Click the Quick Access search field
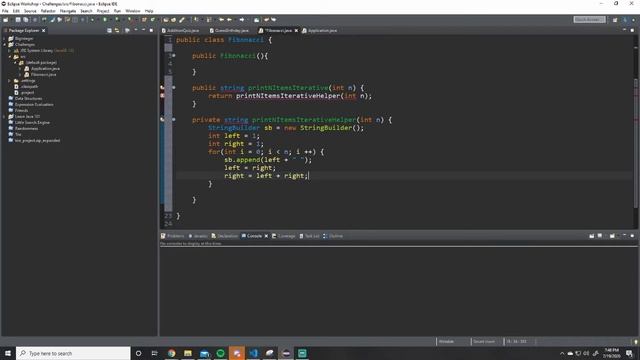This screenshot has width=640, height=360. coord(589,20)
